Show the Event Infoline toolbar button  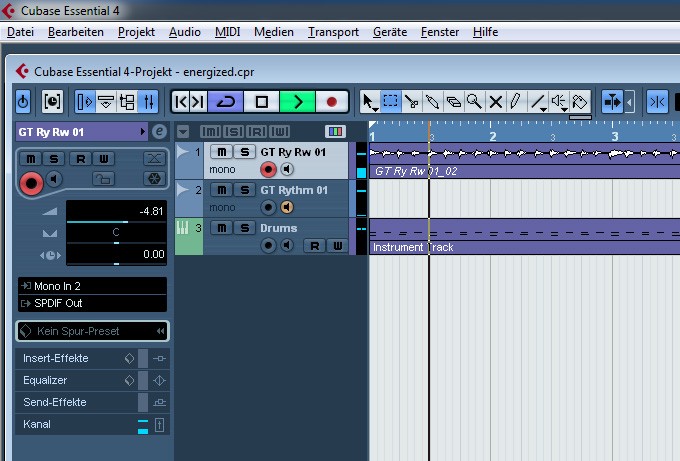point(106,102)
